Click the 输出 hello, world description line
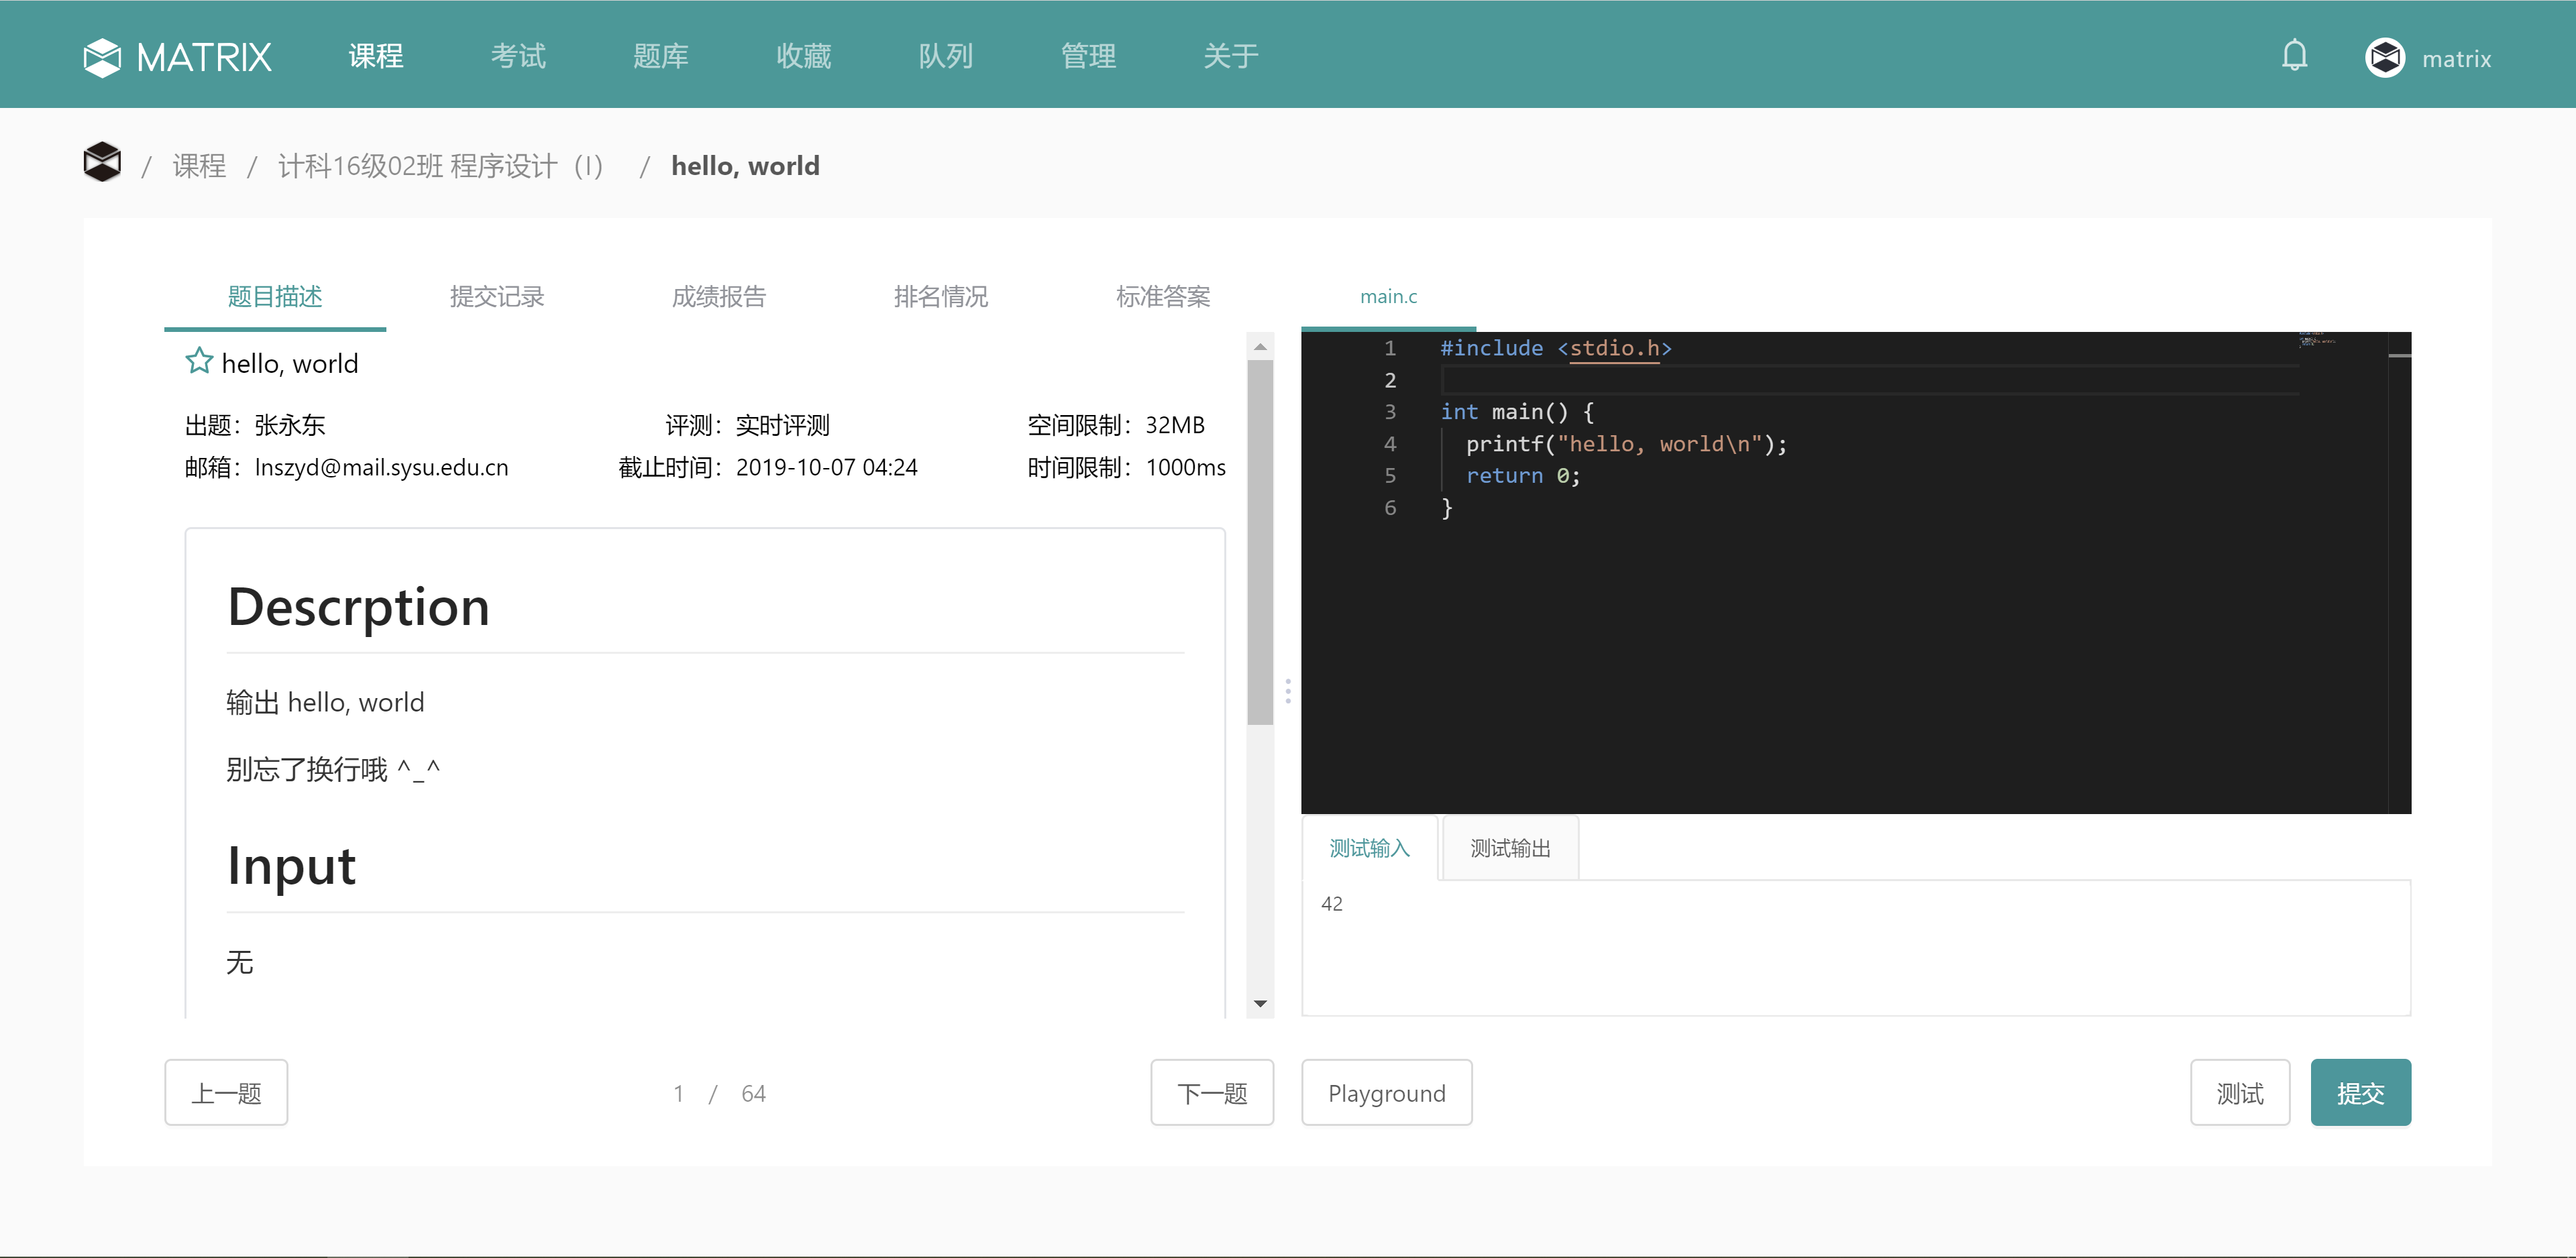Screen dimensions: 2576x1258 click(325, 702)
